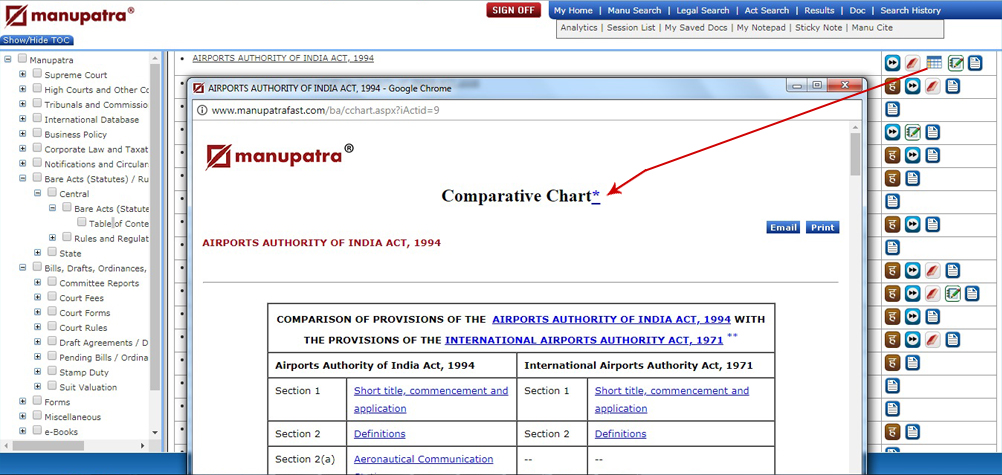Click the Show/Hide TOC button
1002x475 pixels.
point(37,40)
